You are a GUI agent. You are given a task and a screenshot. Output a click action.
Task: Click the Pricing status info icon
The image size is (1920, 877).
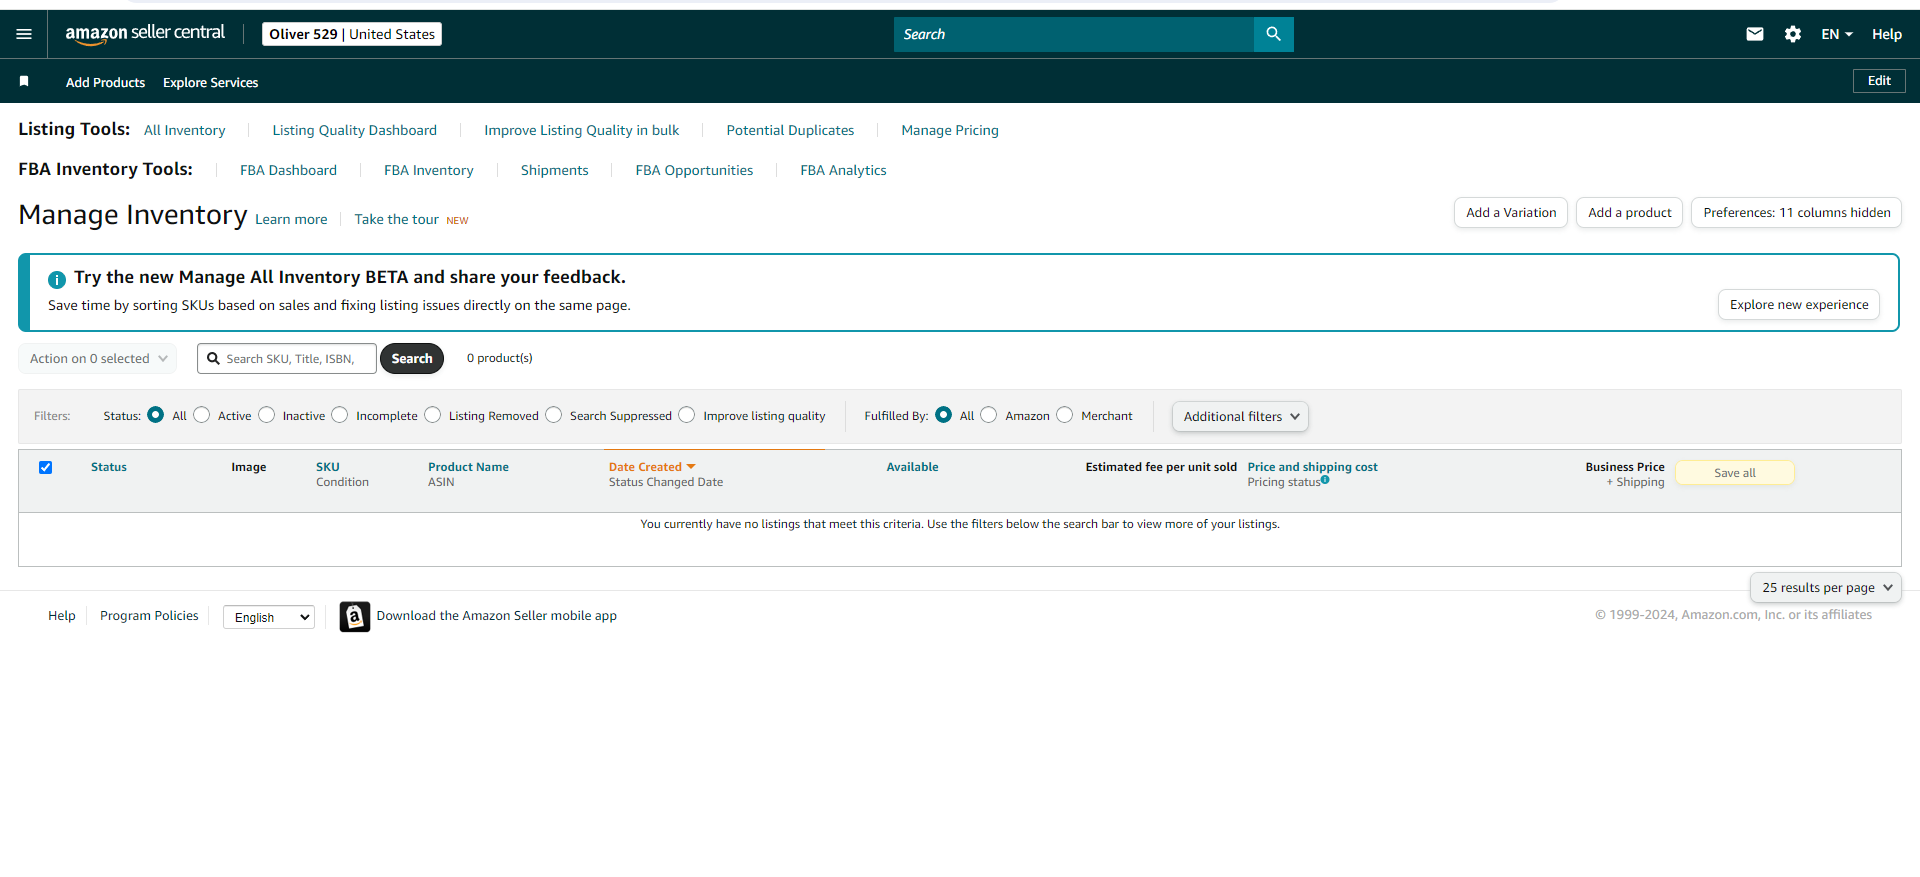[x=1325, y=479]
